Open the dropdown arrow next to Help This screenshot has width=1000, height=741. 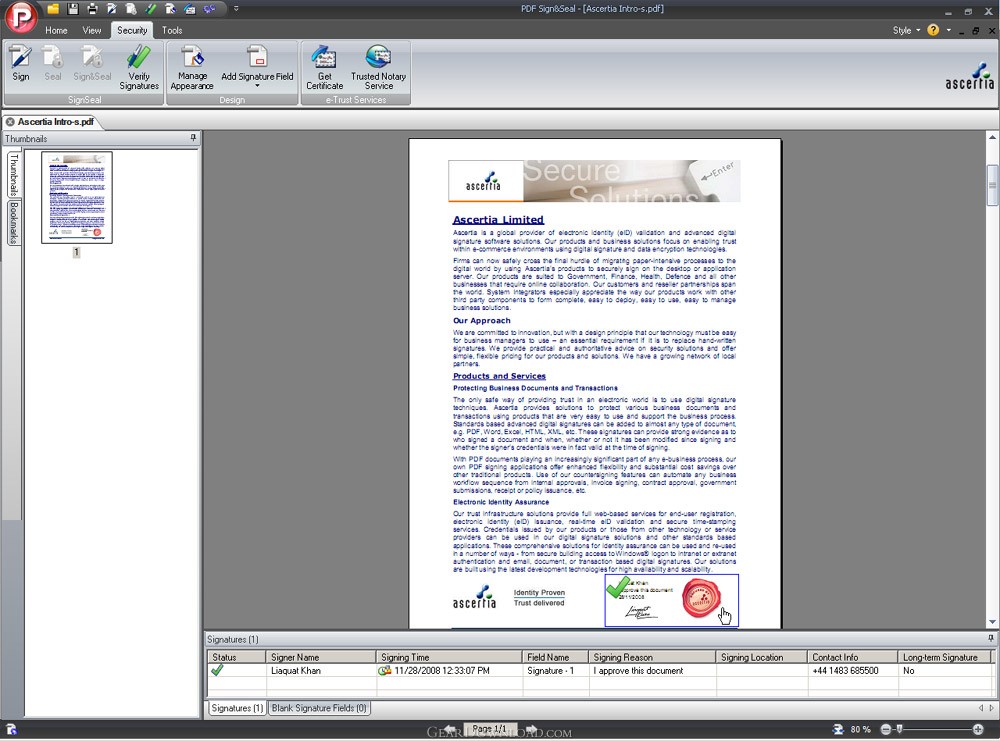pyautogui.click(x=948, y=30)
